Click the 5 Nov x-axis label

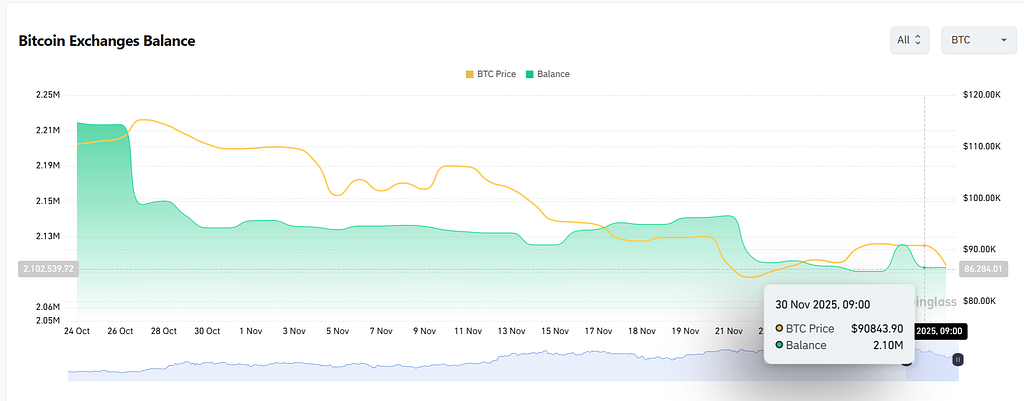[x=337, y=331]
